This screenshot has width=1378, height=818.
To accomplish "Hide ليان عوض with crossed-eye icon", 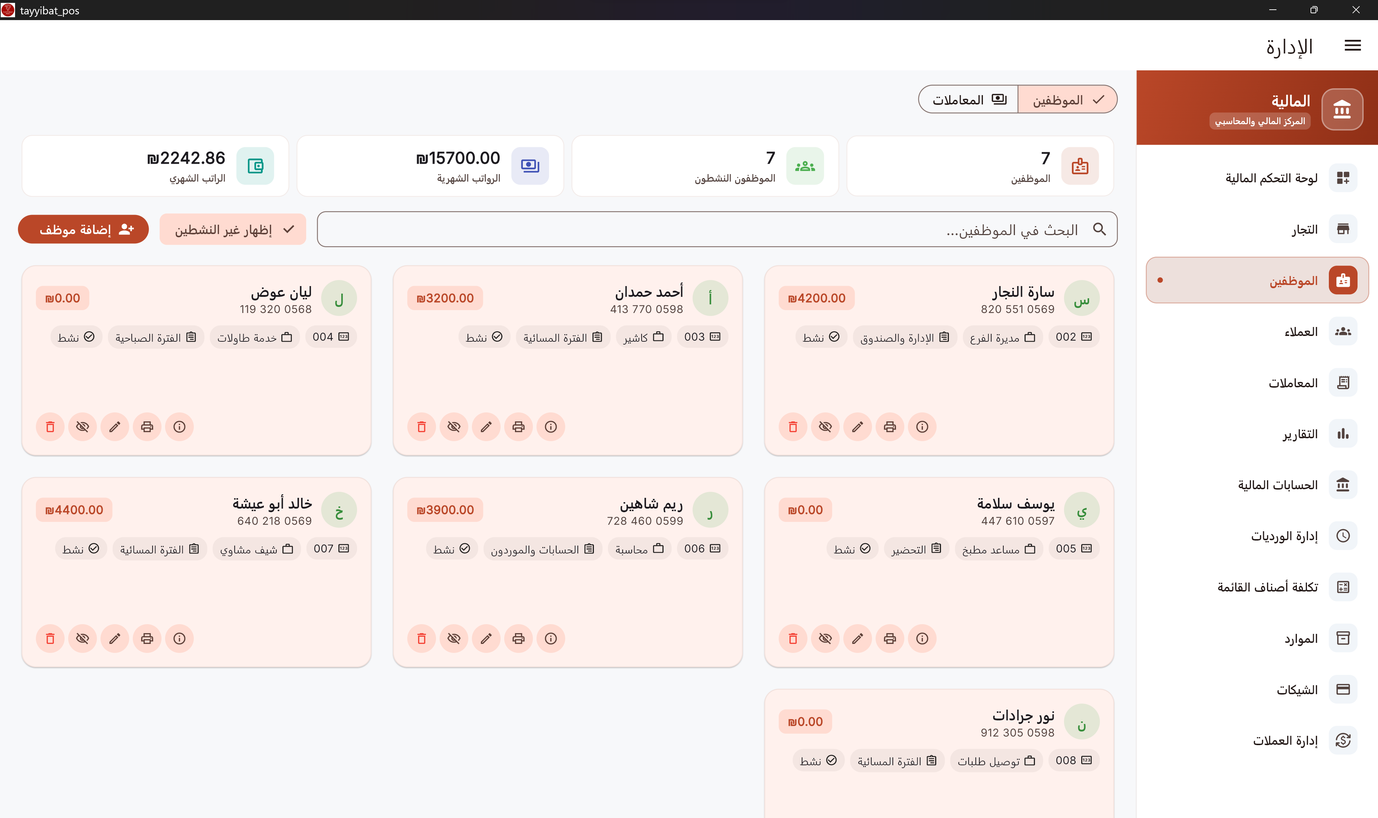I will coord(83,427).
